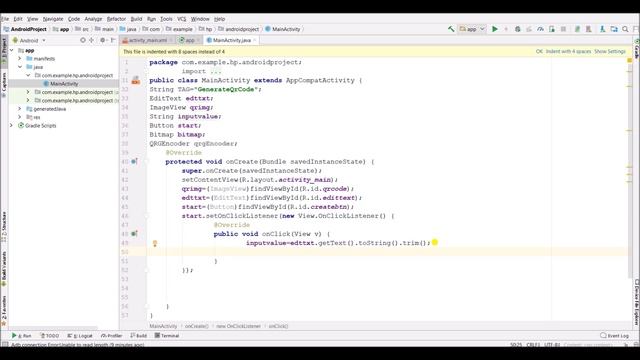Open the VCS menu
The width and height of the screenshot is (640, 360).
click(182, 19)
